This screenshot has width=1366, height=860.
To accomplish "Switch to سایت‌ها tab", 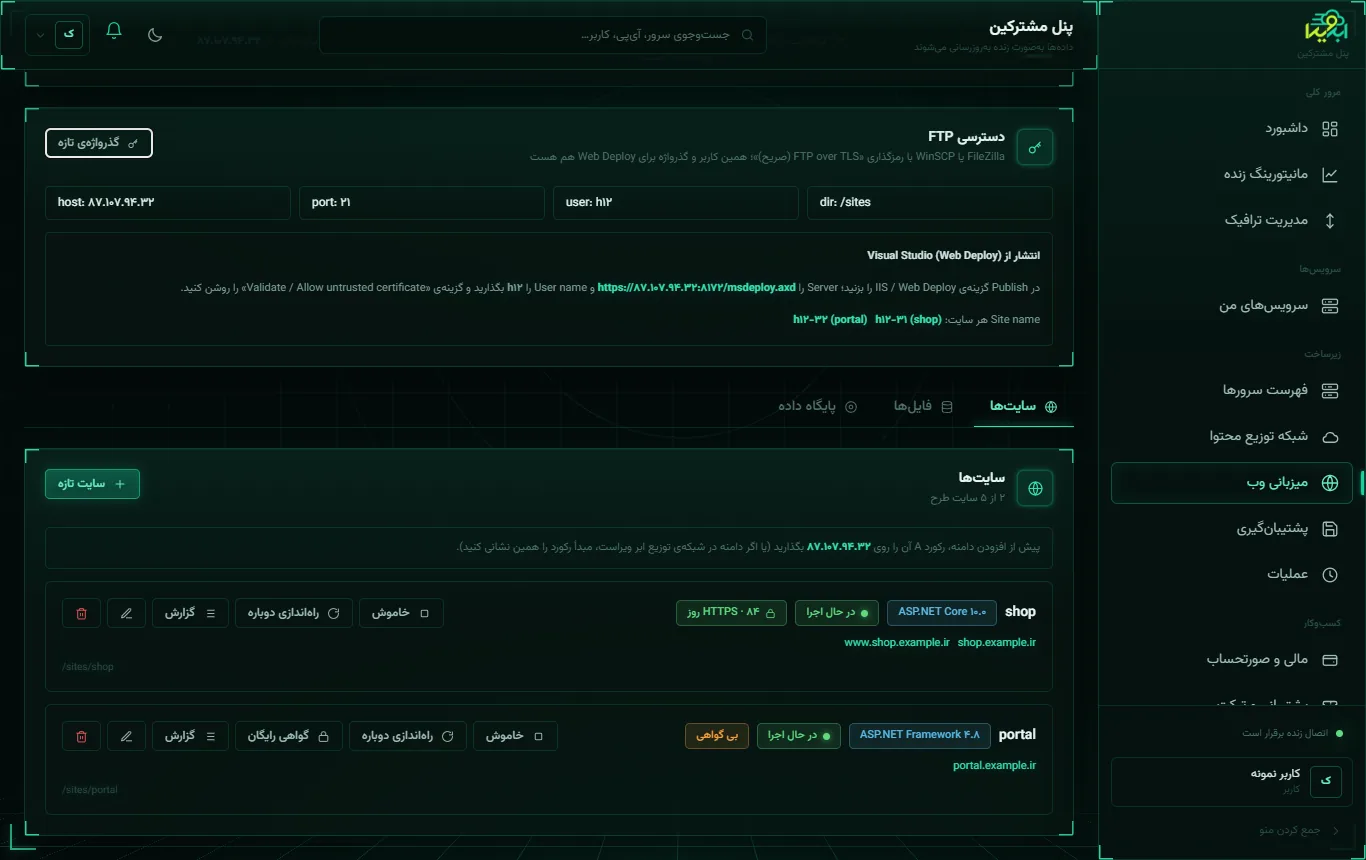I will tap(1024, 406).
